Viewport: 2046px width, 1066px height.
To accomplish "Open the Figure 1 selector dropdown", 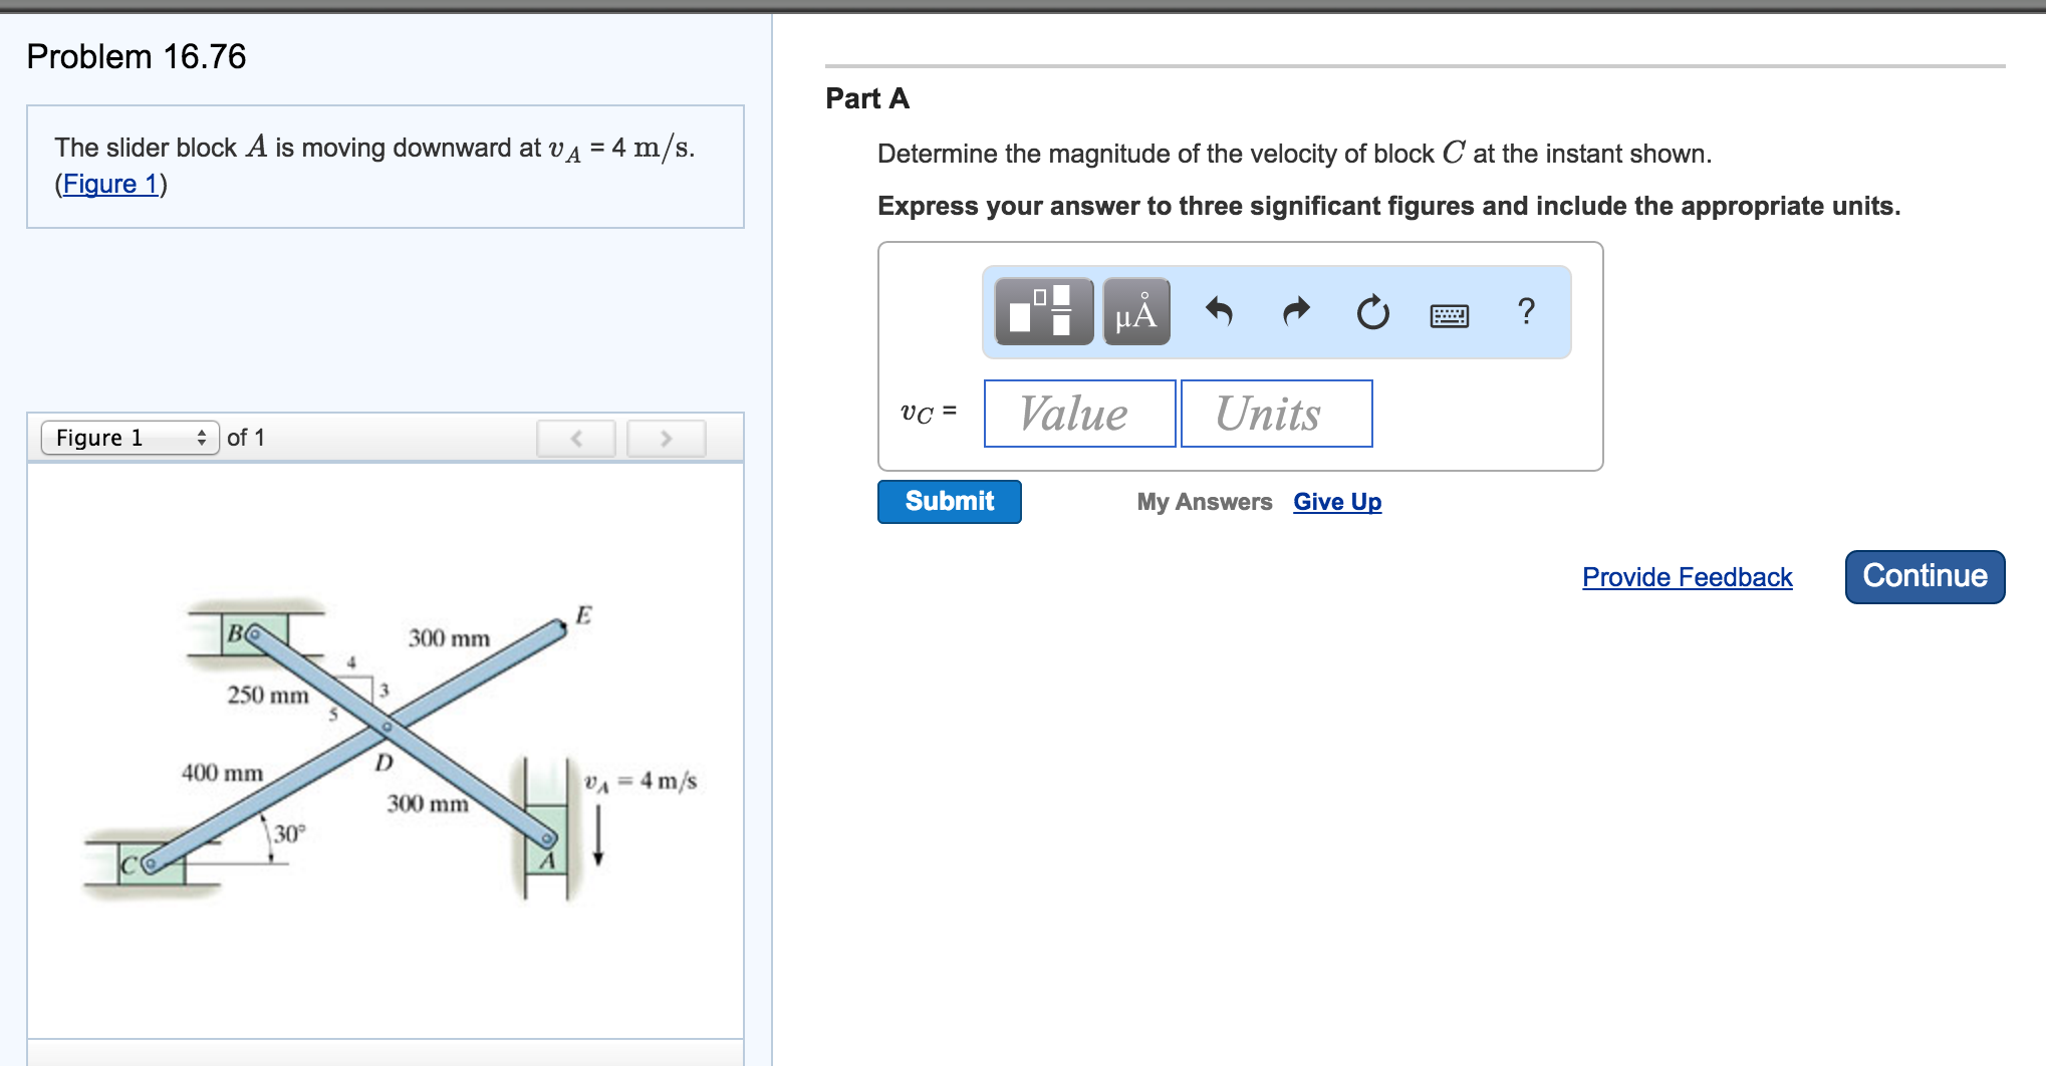I will 130,437.
